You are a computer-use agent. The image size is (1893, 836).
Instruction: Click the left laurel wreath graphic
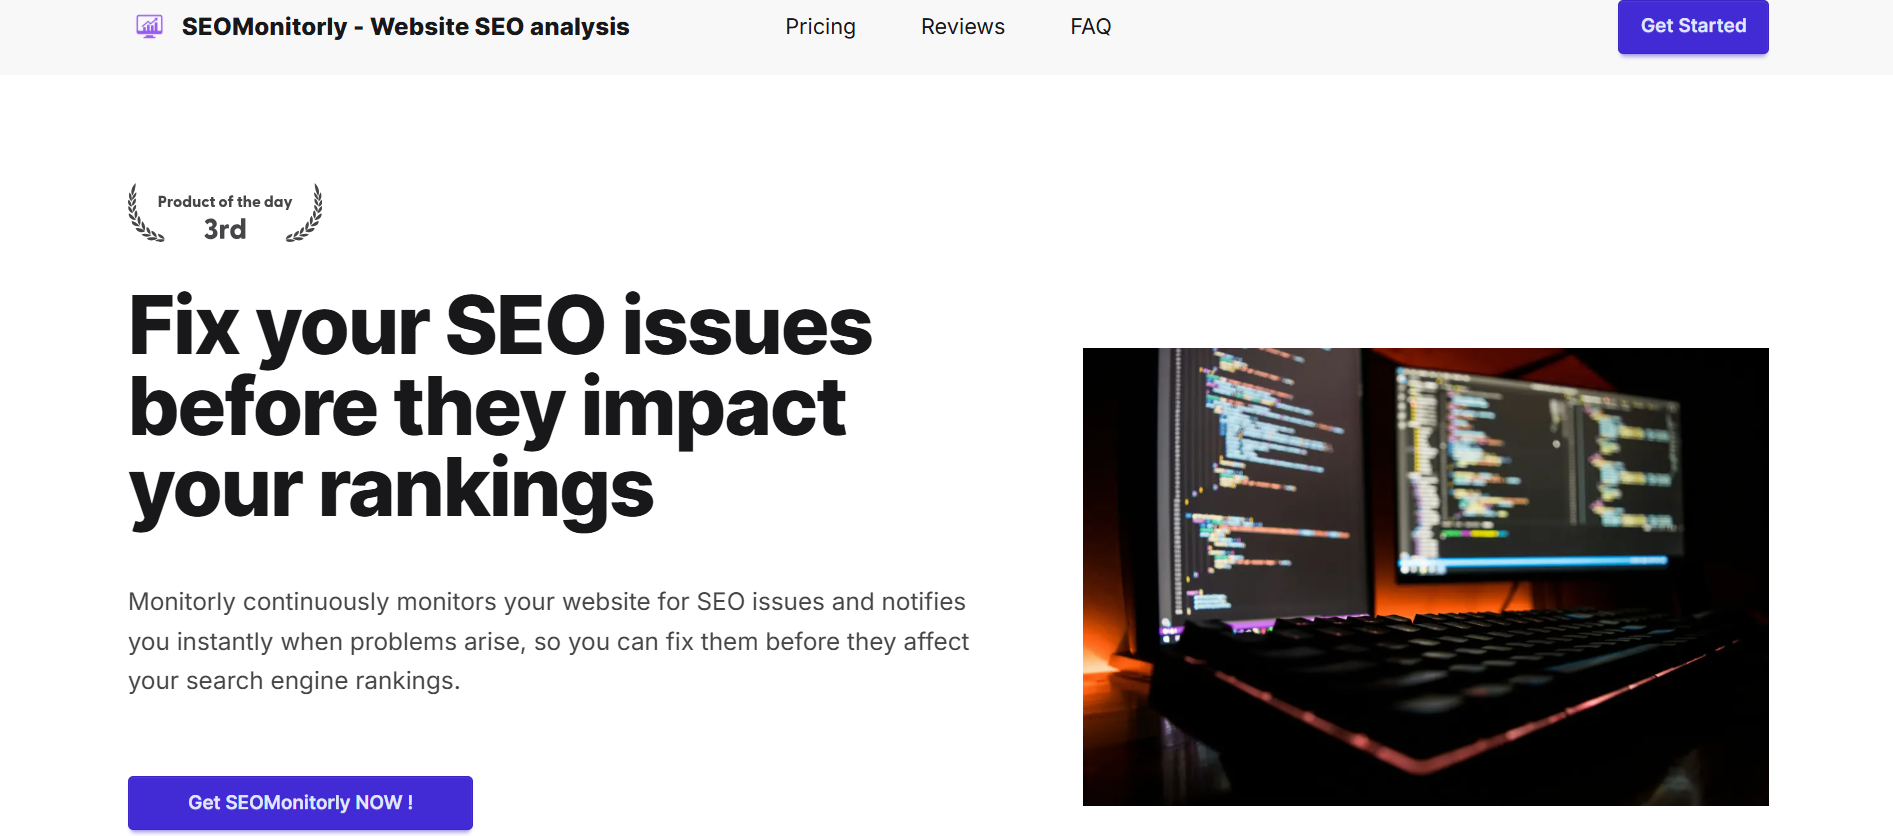pyautogui.click(x=142, y=213)
